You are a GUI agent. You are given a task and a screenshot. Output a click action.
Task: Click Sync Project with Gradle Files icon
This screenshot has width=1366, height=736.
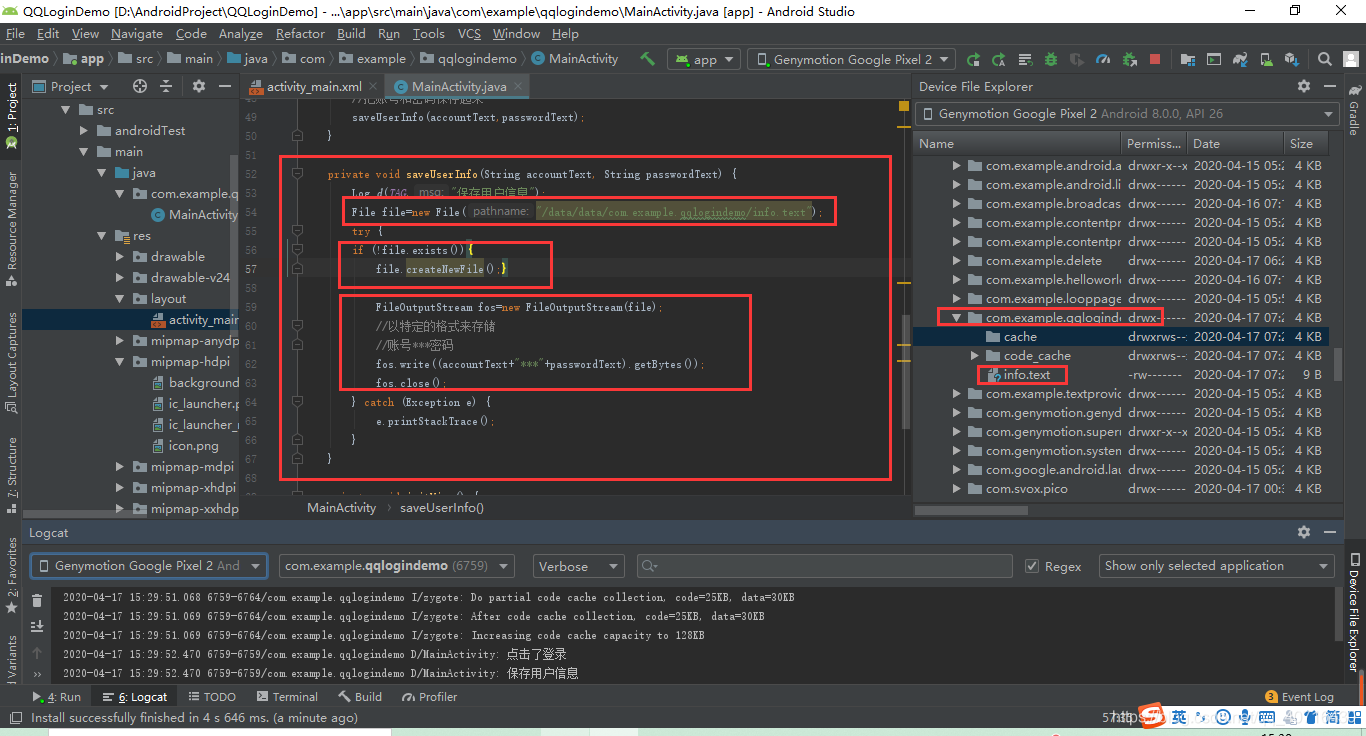[x=1241, y=59]
